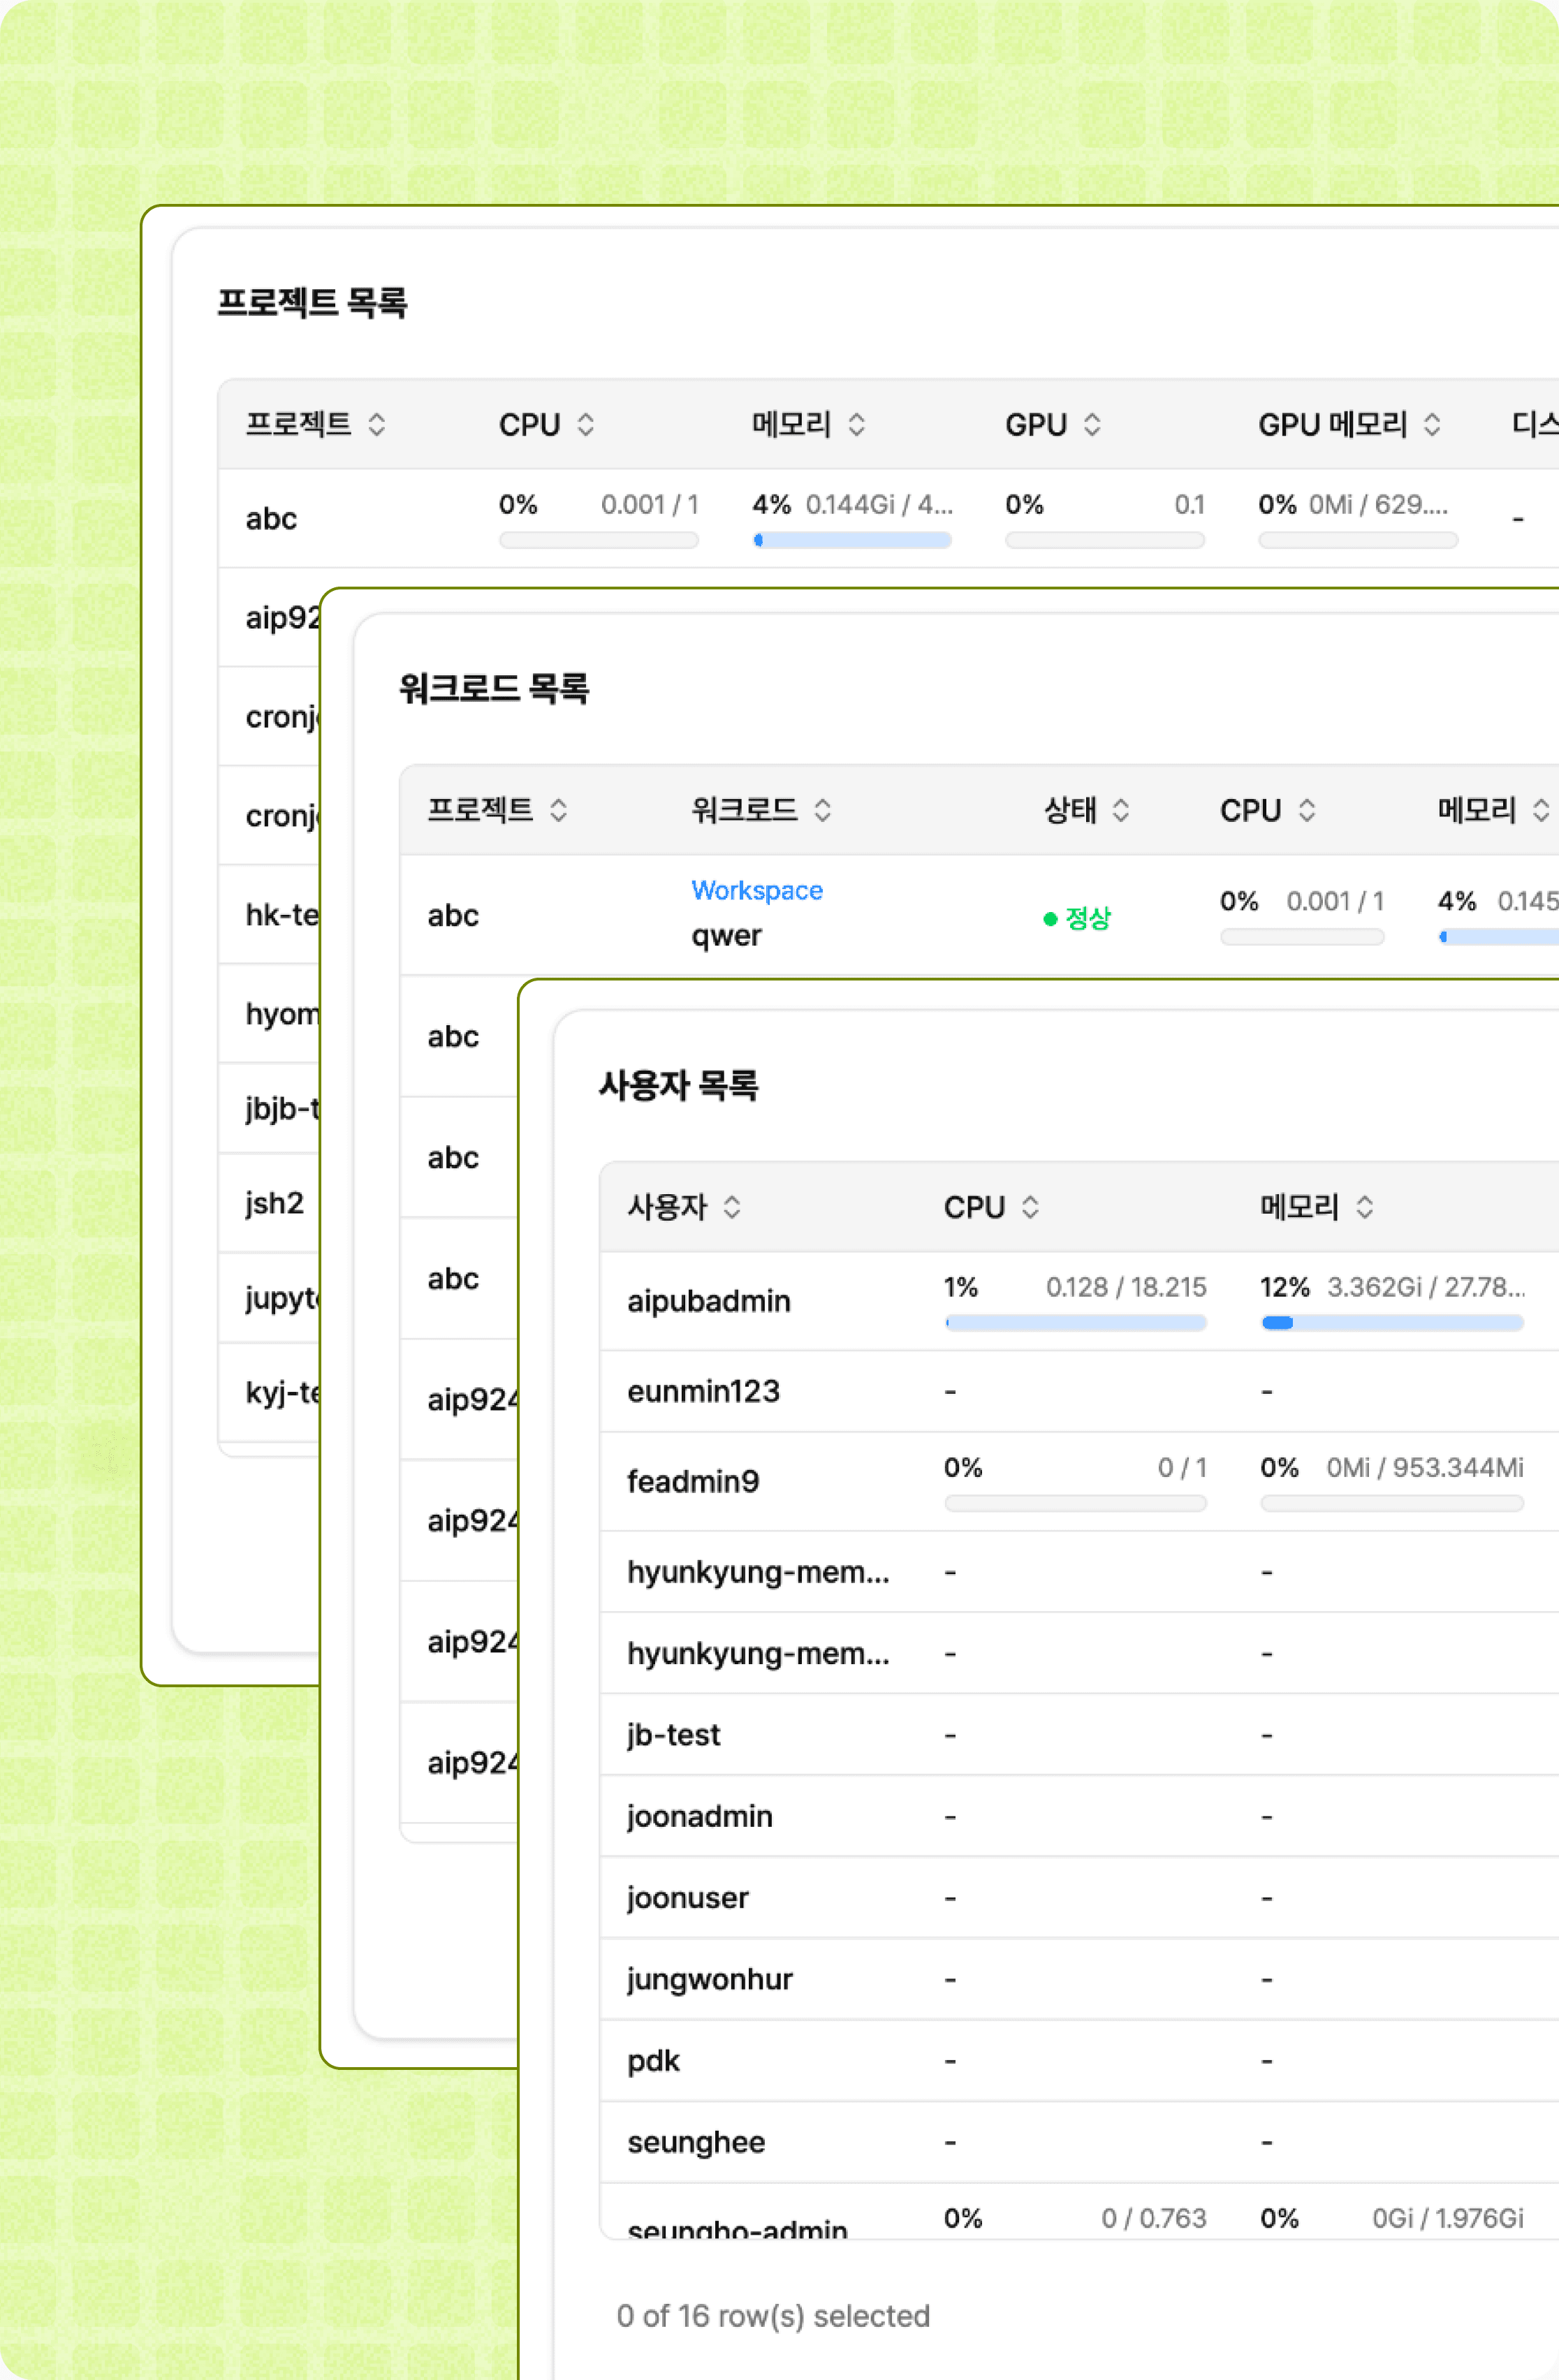
Task: Sort user list by 메모리 column icon
Action: (1364, 1207)
